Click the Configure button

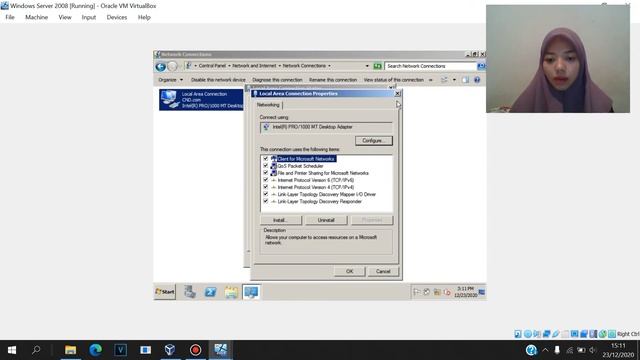coord(373,140)
